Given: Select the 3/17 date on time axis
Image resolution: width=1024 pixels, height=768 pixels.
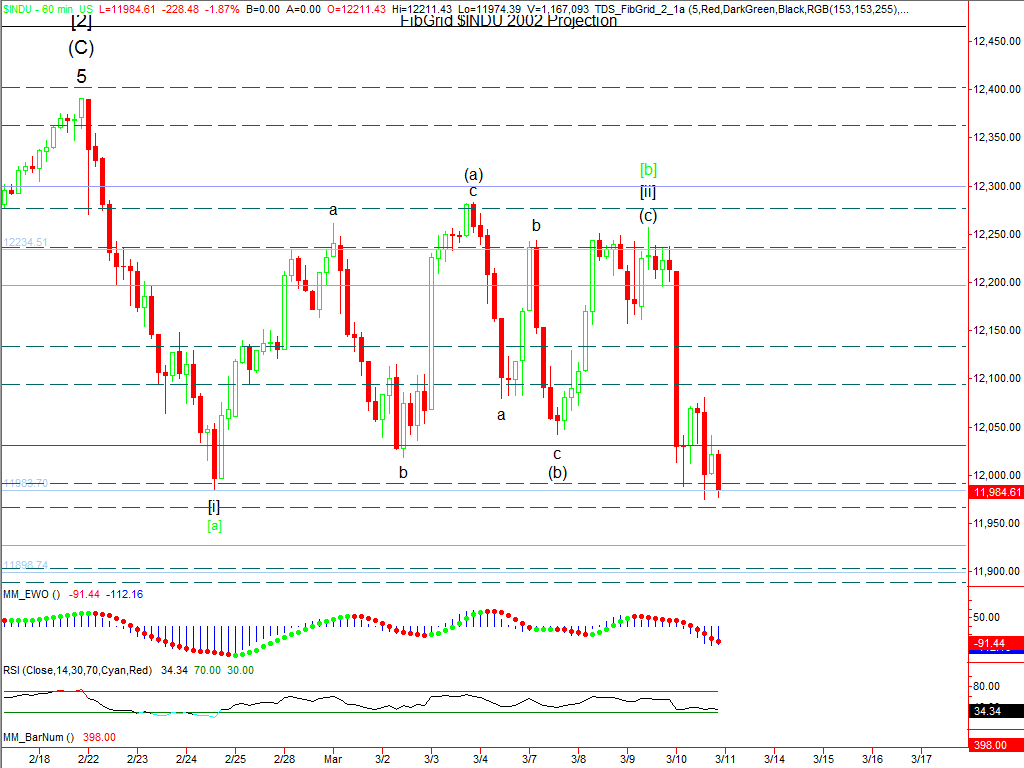Looking at the screenshot, I should point(921,760).
